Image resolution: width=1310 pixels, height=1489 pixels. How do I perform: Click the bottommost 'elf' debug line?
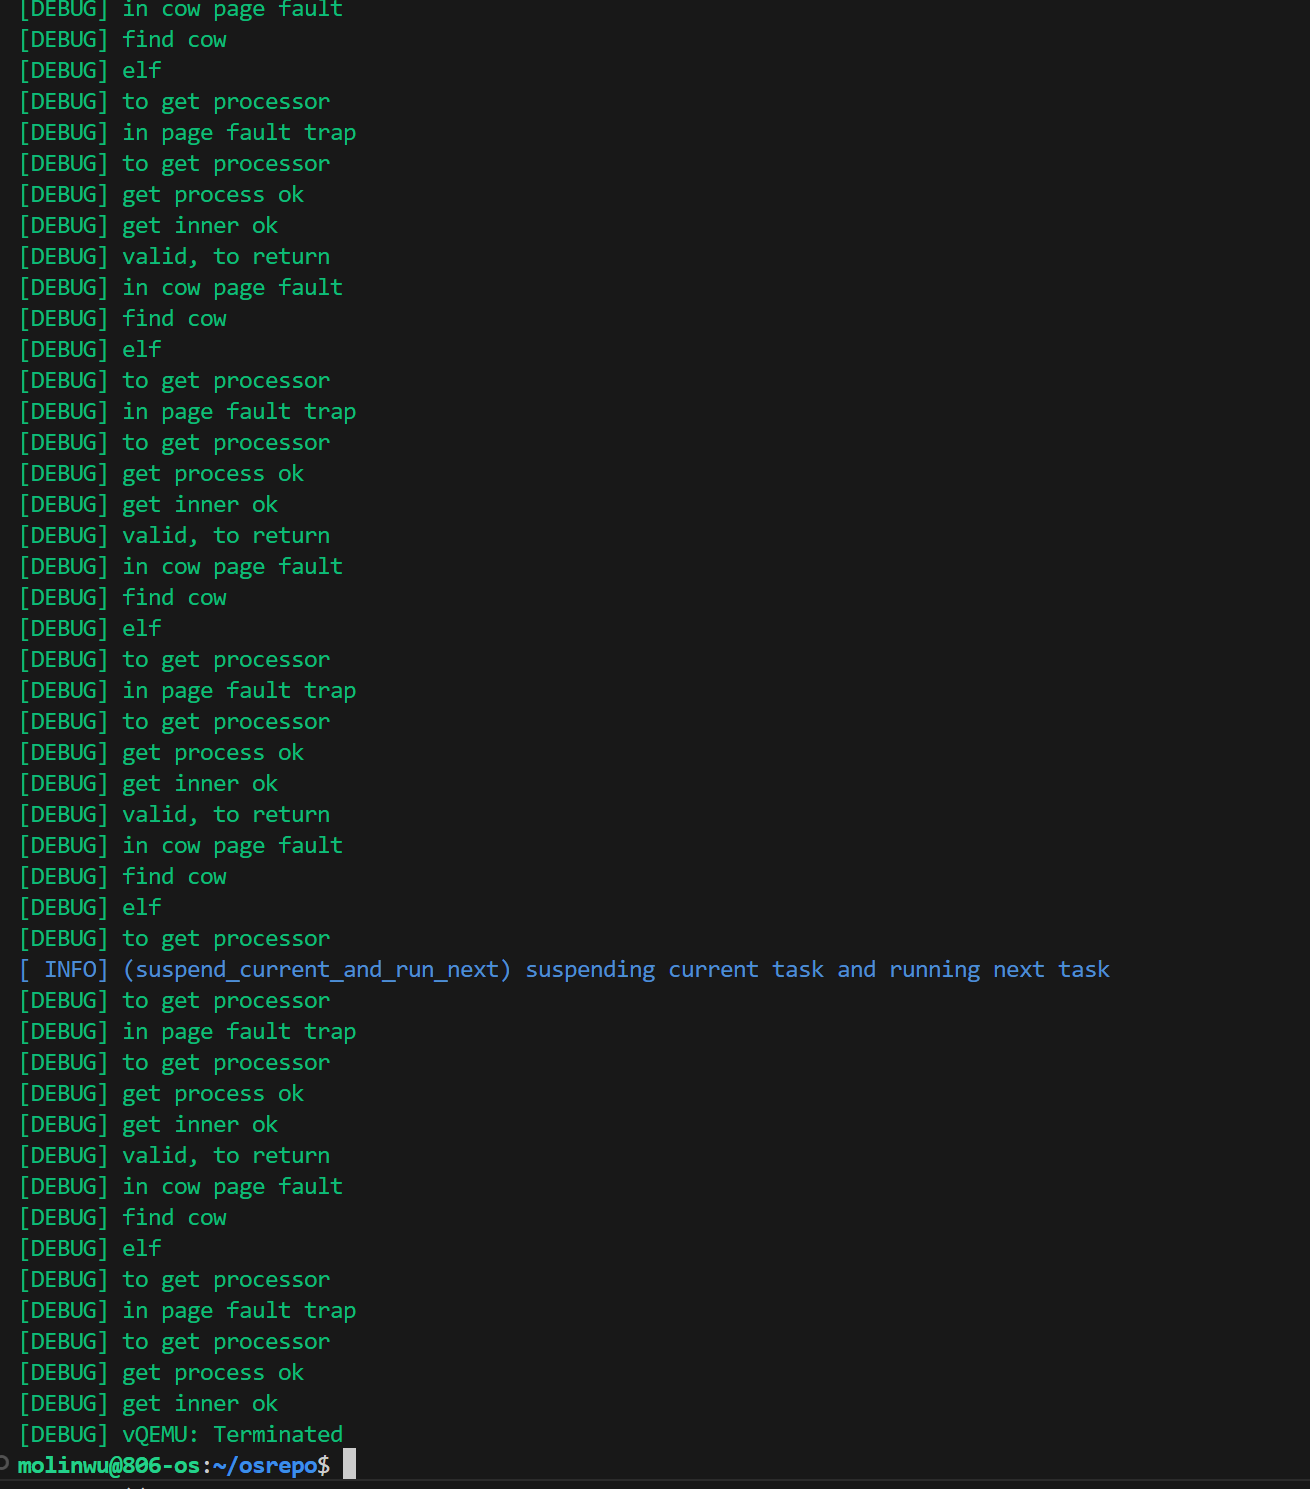tap(141, 1248)
